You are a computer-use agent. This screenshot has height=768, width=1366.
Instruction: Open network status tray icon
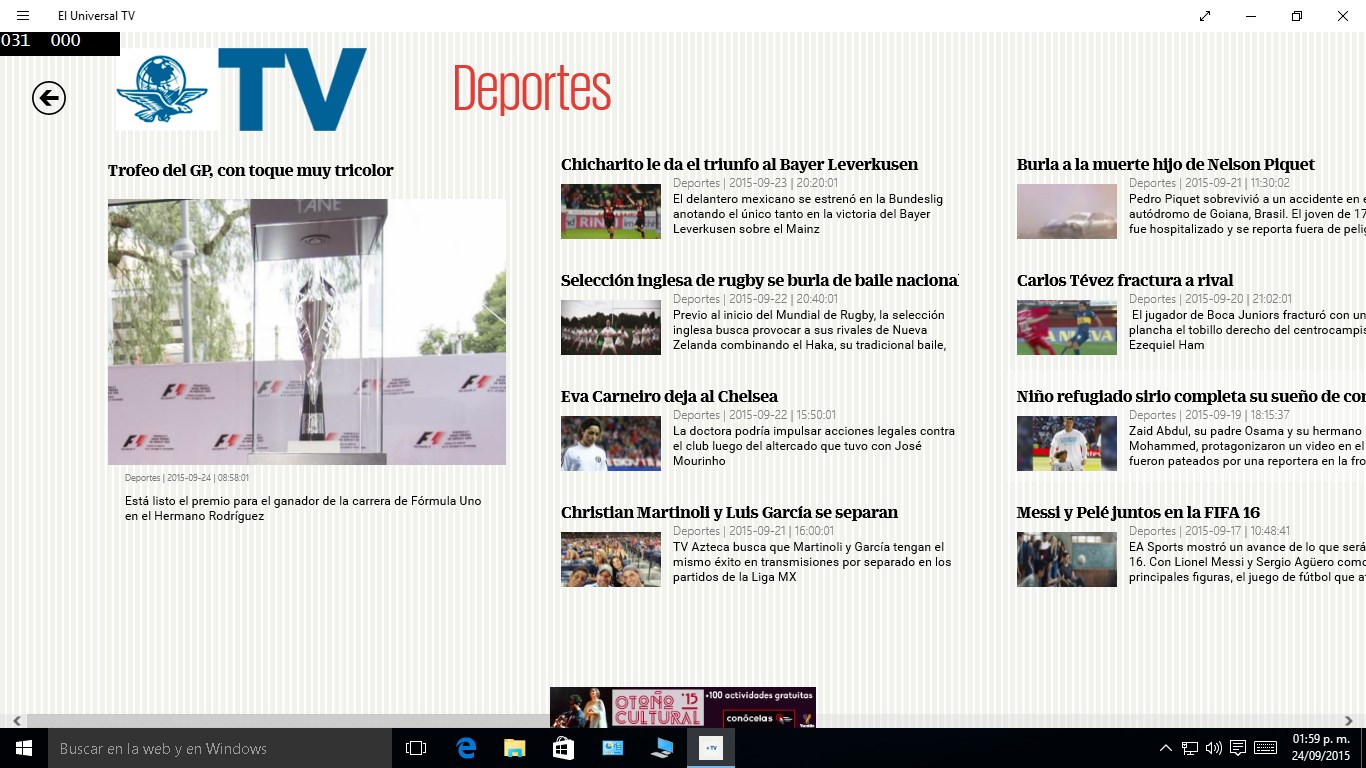(x=1190, y=748)
